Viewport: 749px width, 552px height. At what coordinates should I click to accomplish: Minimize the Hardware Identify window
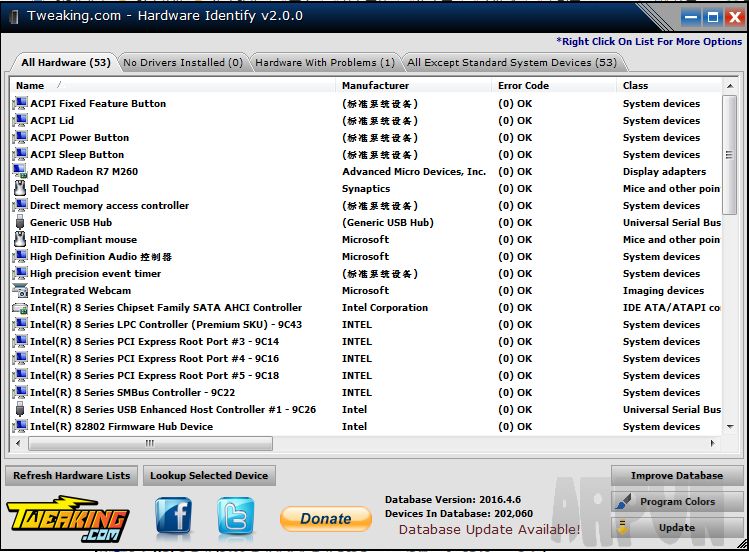click(x=691, y=18)
